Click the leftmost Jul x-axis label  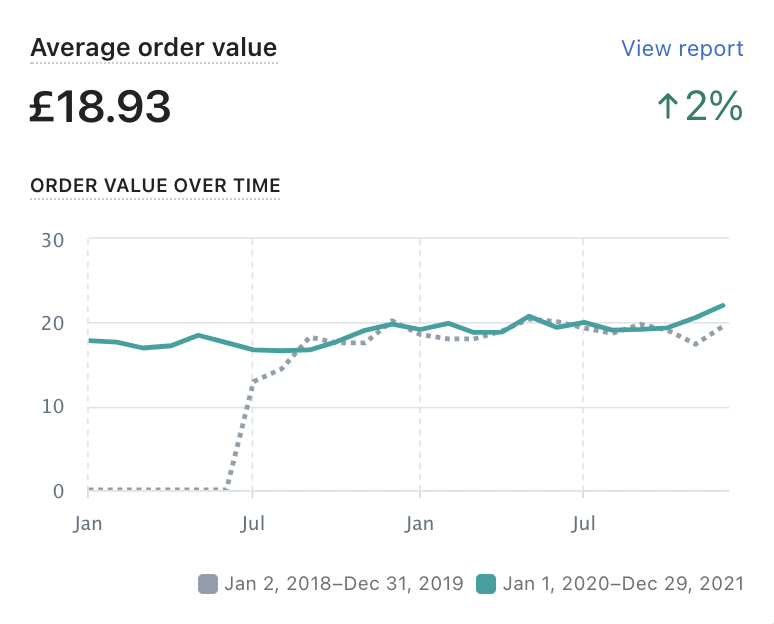[252, 523]
